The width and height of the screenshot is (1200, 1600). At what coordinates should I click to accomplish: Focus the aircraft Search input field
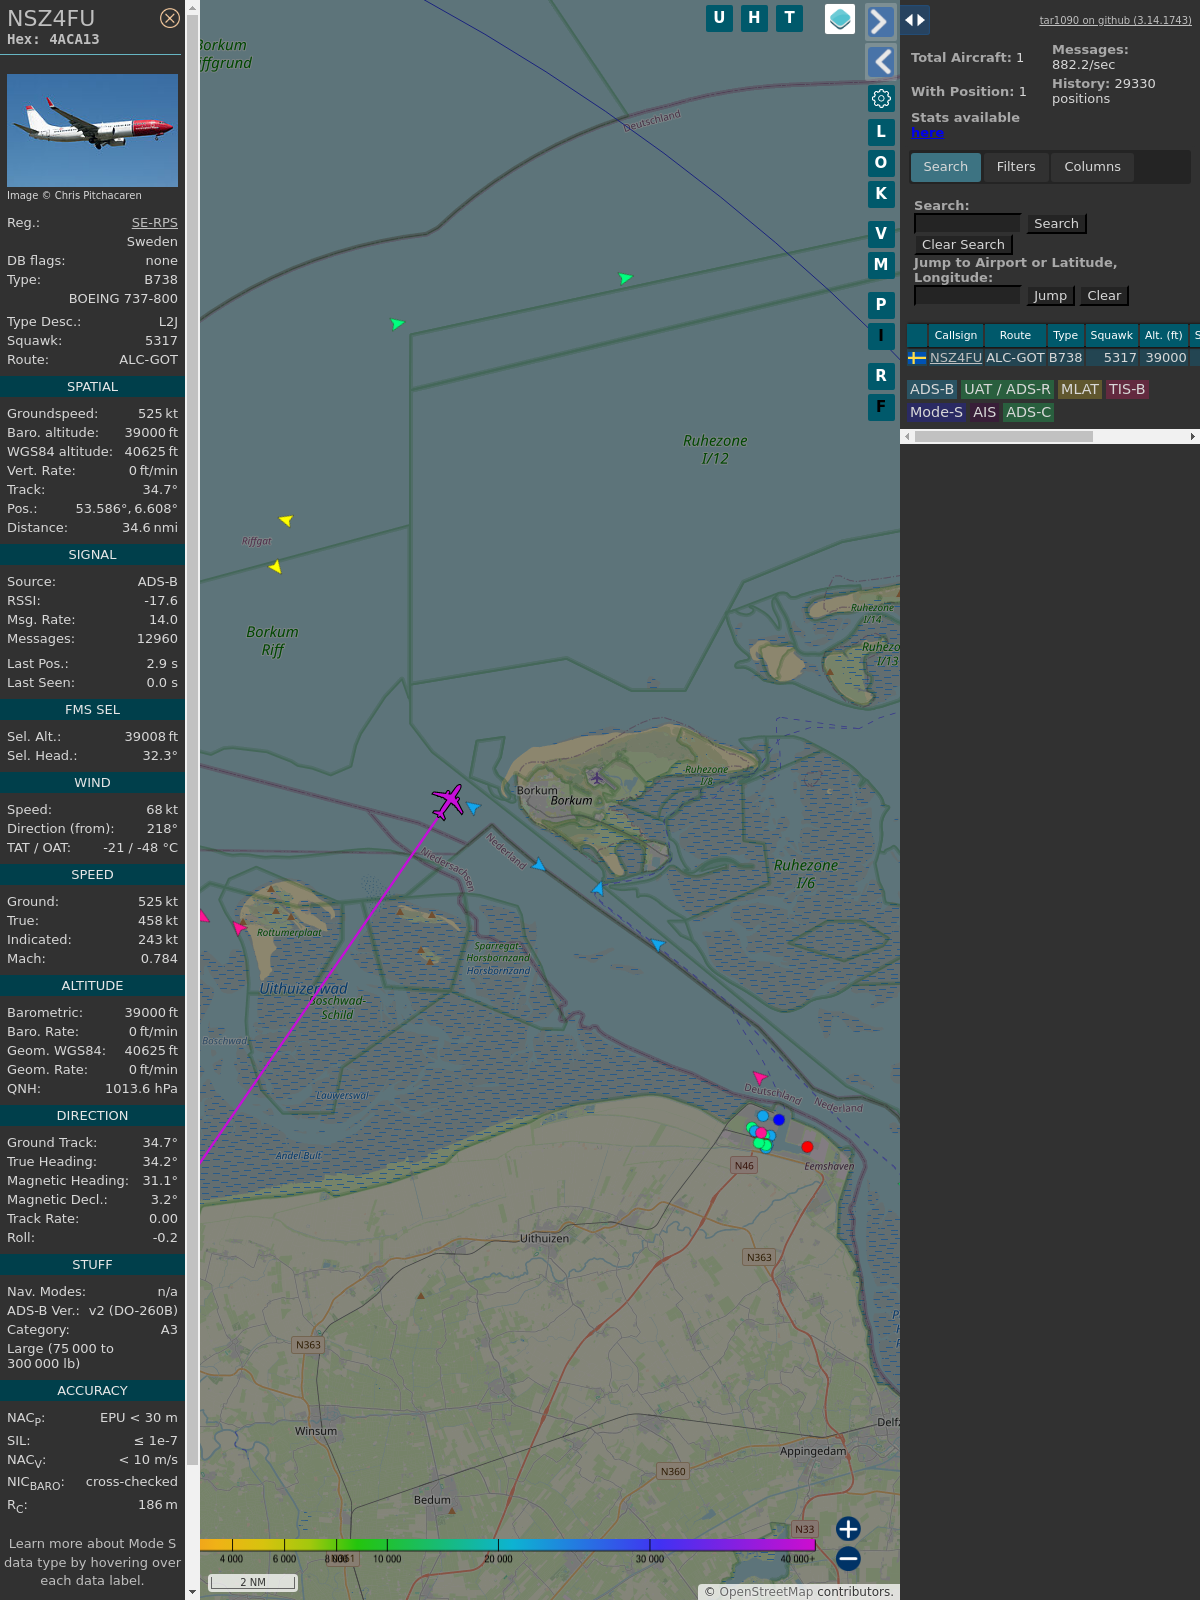pos(967,224)
